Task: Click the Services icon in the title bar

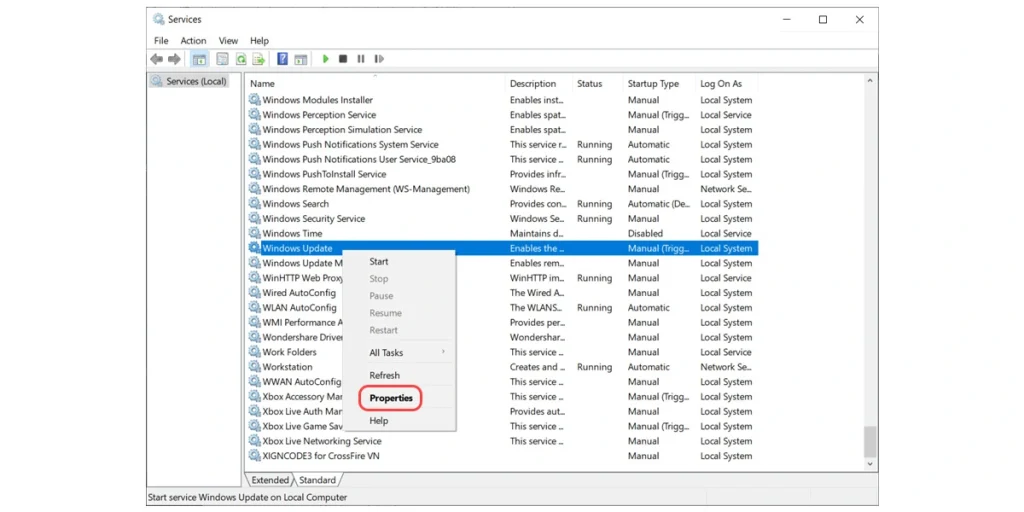Action: (x=159, y=20)
